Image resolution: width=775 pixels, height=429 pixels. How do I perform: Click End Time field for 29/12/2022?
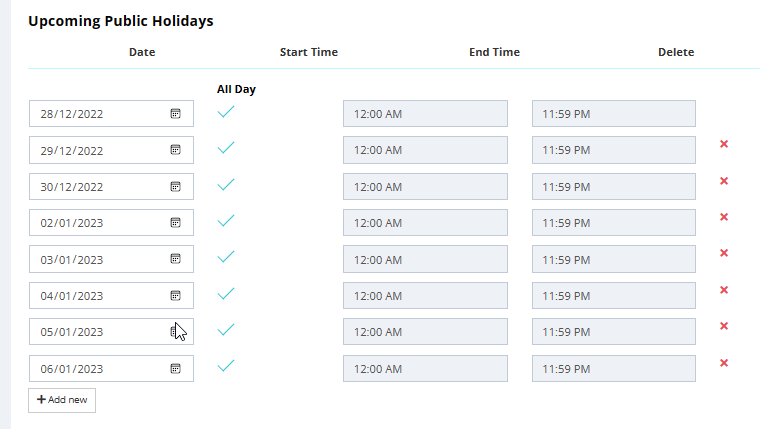[x=613, y=150]
